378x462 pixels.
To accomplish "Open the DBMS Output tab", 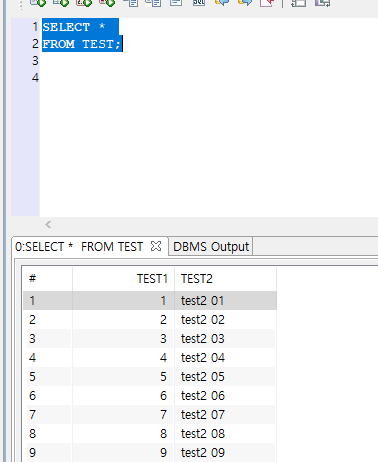I will click(x=211, y=247).
